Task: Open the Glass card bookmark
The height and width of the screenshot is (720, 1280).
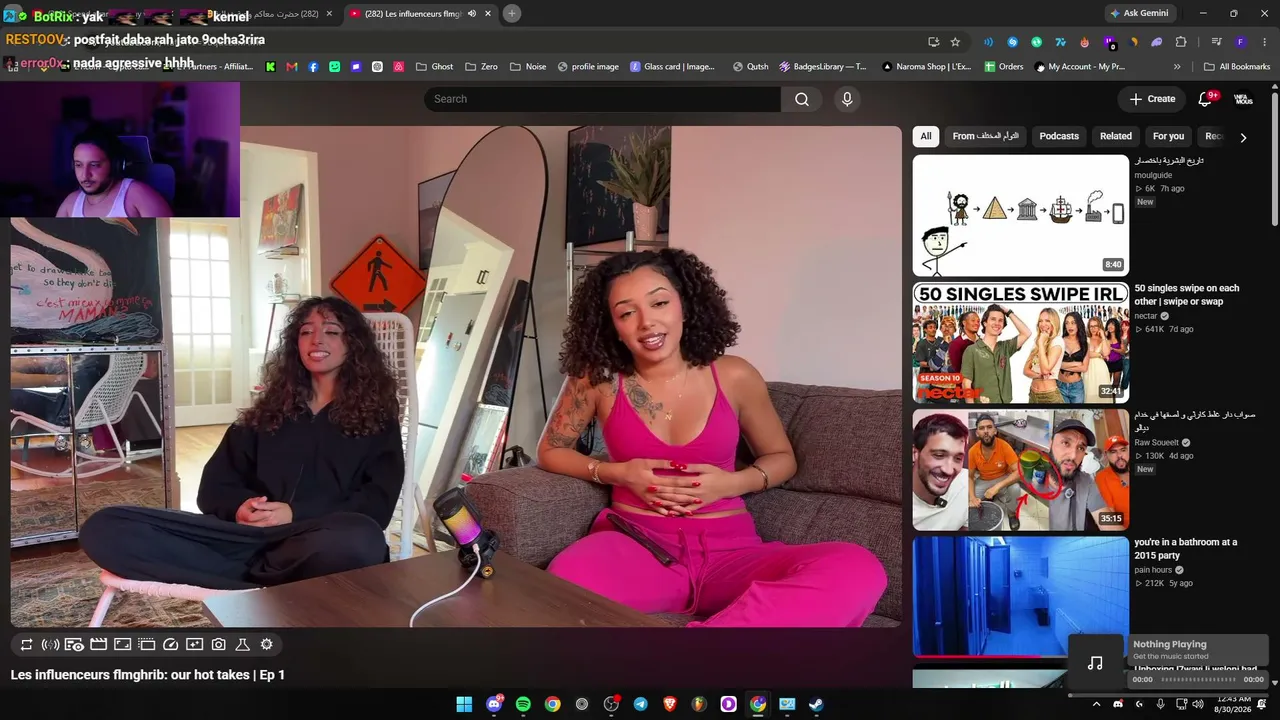Action: point(673,67)
